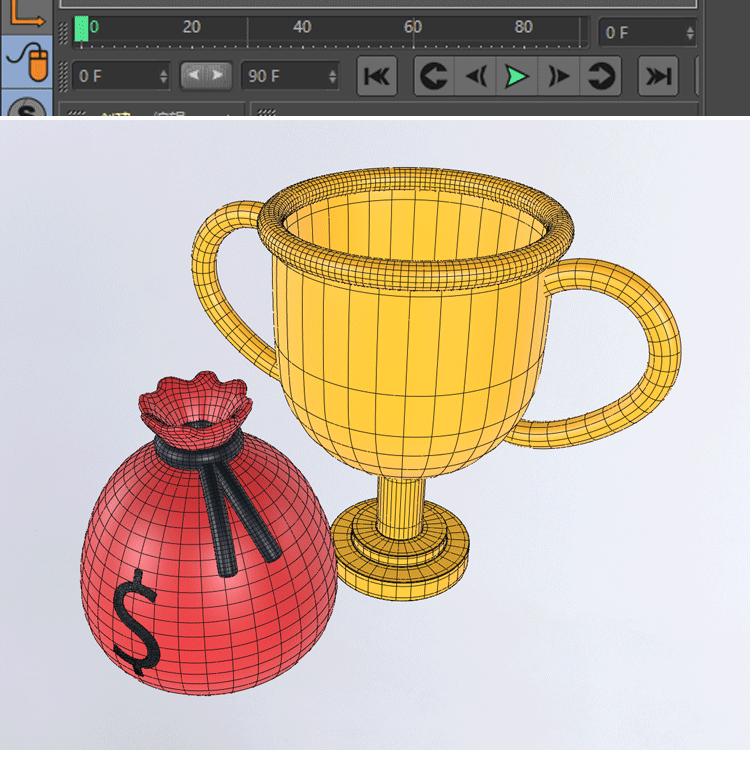Step back one frame
The height and width of the screenshot is (760, 750).
(476, 77)
